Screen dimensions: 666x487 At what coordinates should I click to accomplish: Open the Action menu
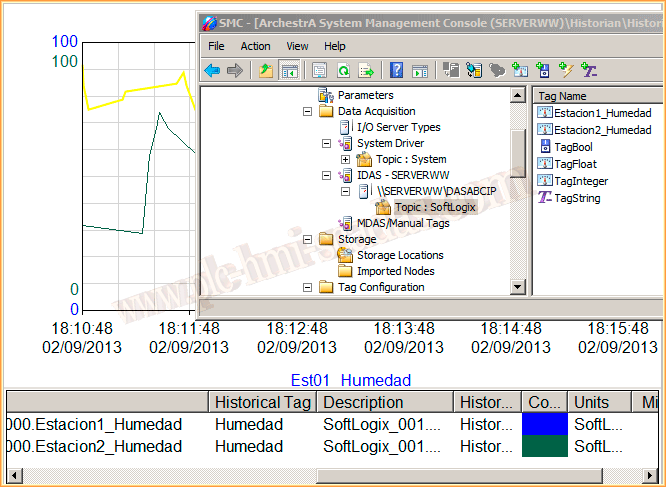(x=255, y=46)
